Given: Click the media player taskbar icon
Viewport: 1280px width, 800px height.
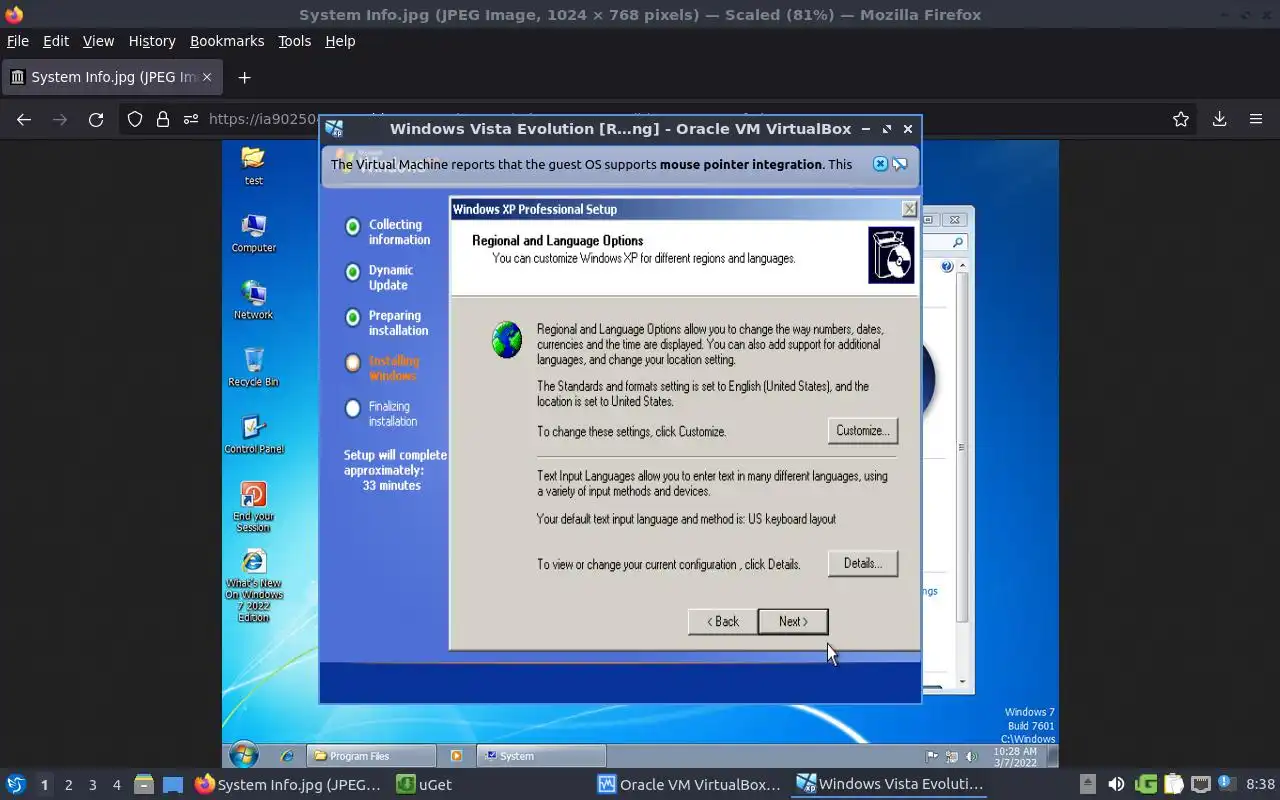Looking at the screenshot, I should coord(456,756).
